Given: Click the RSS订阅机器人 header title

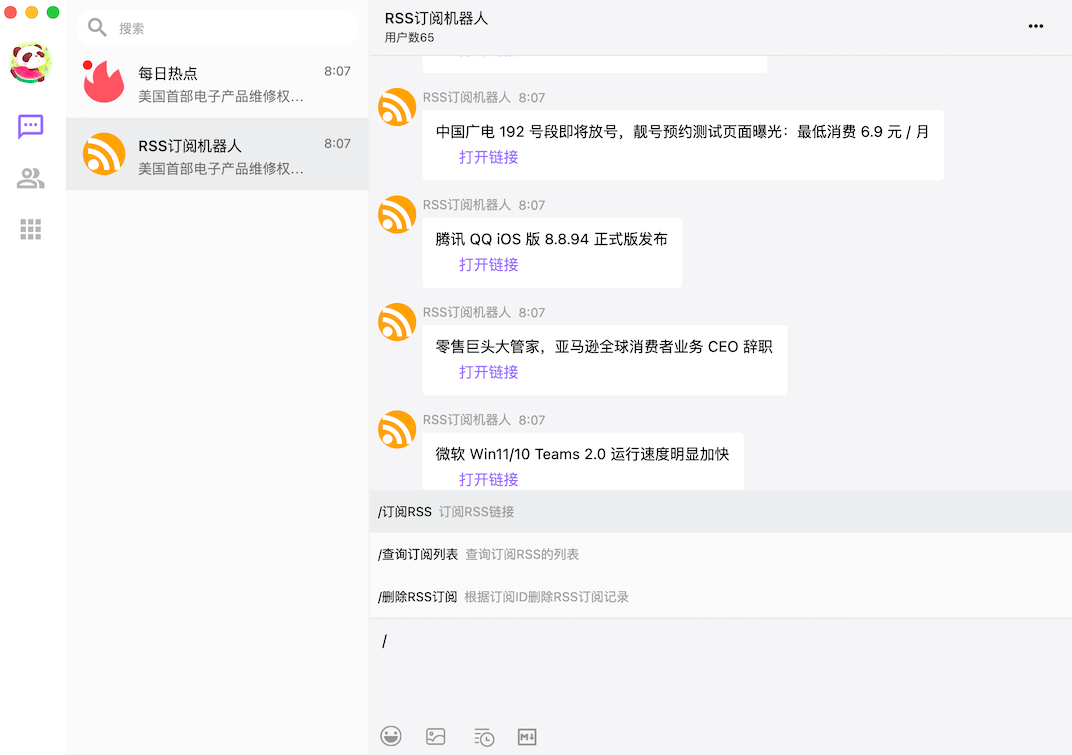Looking at the screenshot, I should tap(436, 18).
